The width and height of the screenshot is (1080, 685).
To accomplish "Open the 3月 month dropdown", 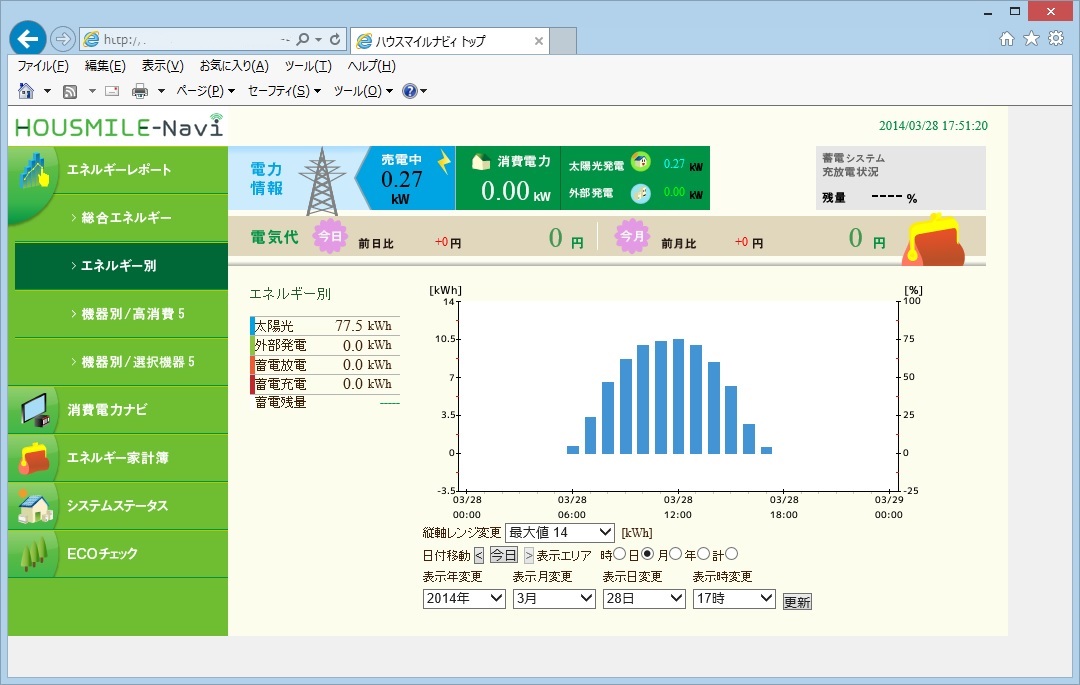I will pos(554,599).
